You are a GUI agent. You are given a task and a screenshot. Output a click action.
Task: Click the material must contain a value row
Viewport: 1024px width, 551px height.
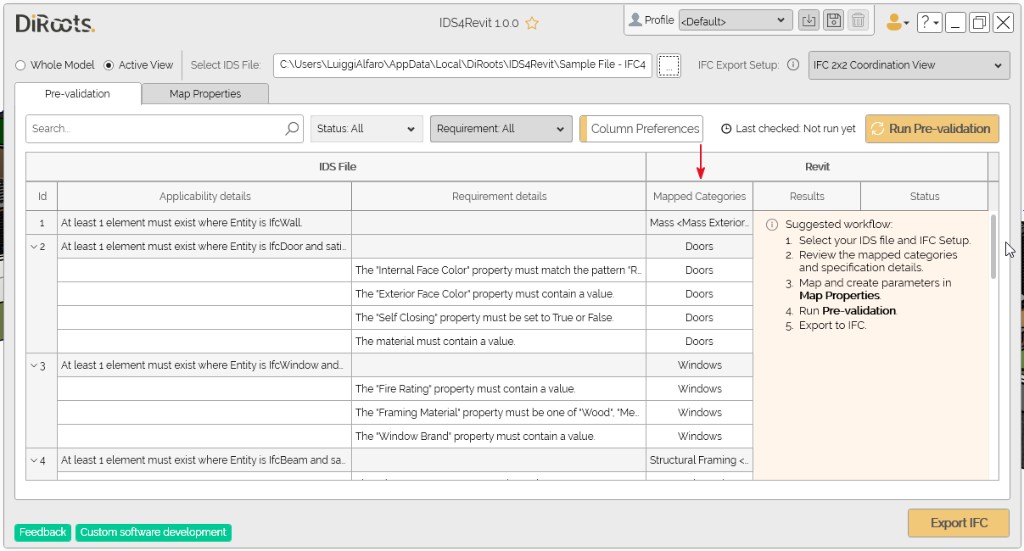click(x=499, y=341)
